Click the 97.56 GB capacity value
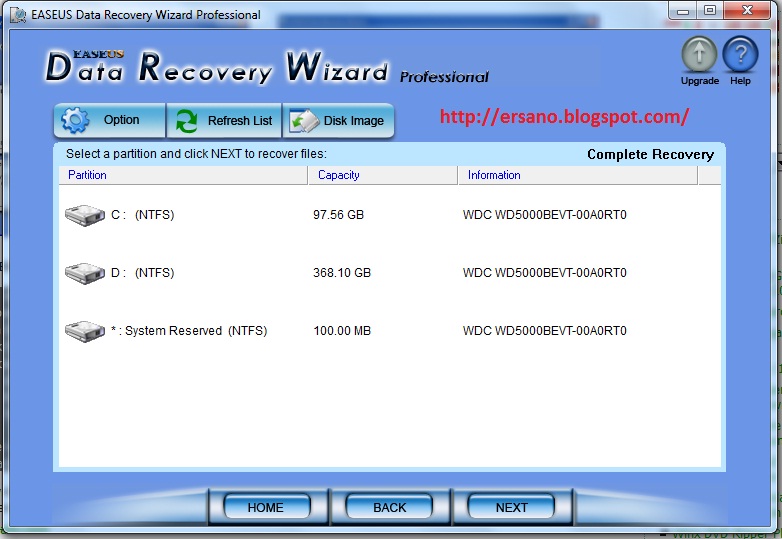The image size is (782, 539). [338, 215]
